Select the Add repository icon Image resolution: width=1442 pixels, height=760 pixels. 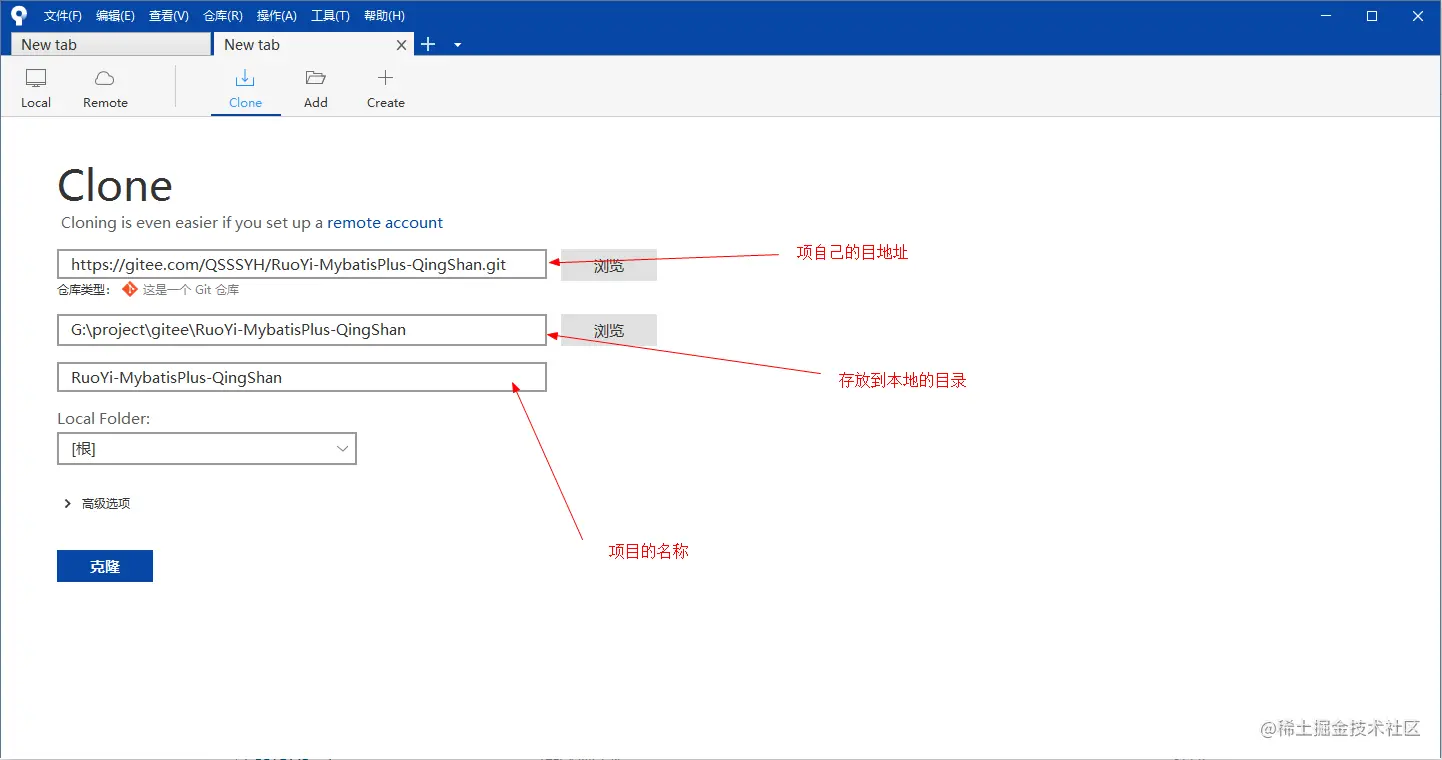[x=316, y=89]
